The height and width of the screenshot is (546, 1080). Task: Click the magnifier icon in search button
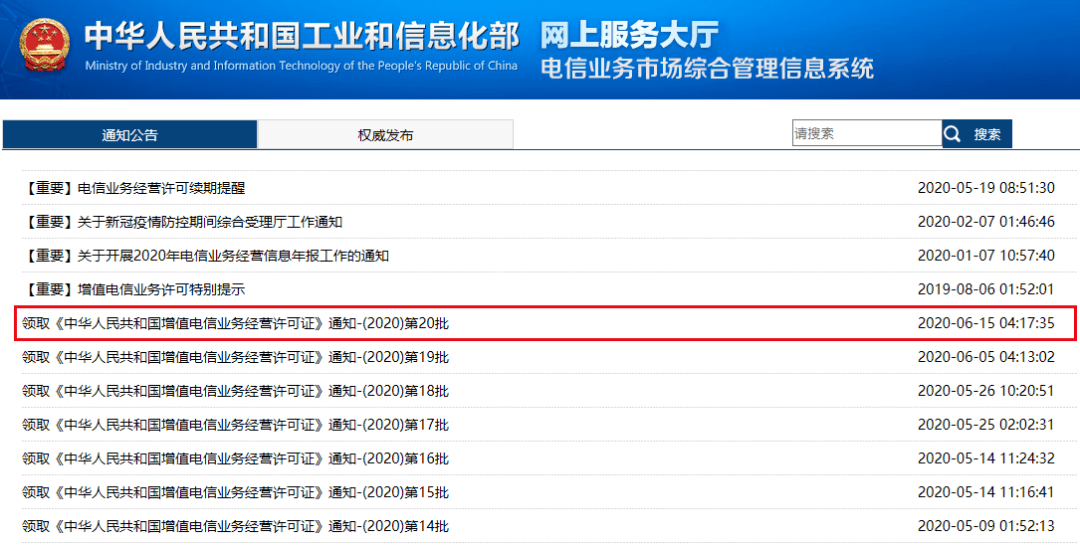(x=953, y=134)
